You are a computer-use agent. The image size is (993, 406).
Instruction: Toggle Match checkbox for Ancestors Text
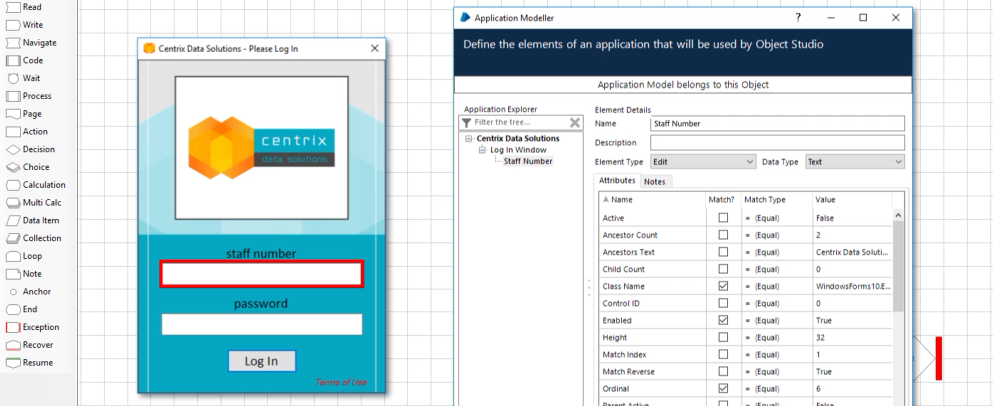723,251
